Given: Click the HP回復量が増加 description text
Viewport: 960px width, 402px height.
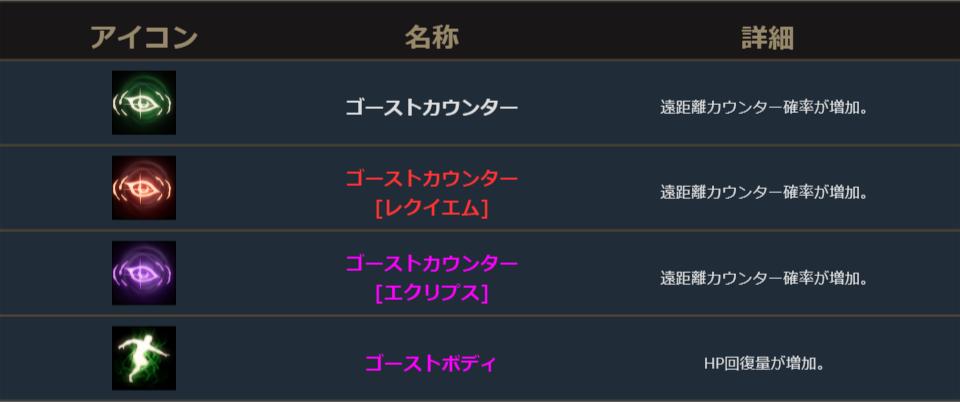Looking at the screenshot, I should (763, 362).
